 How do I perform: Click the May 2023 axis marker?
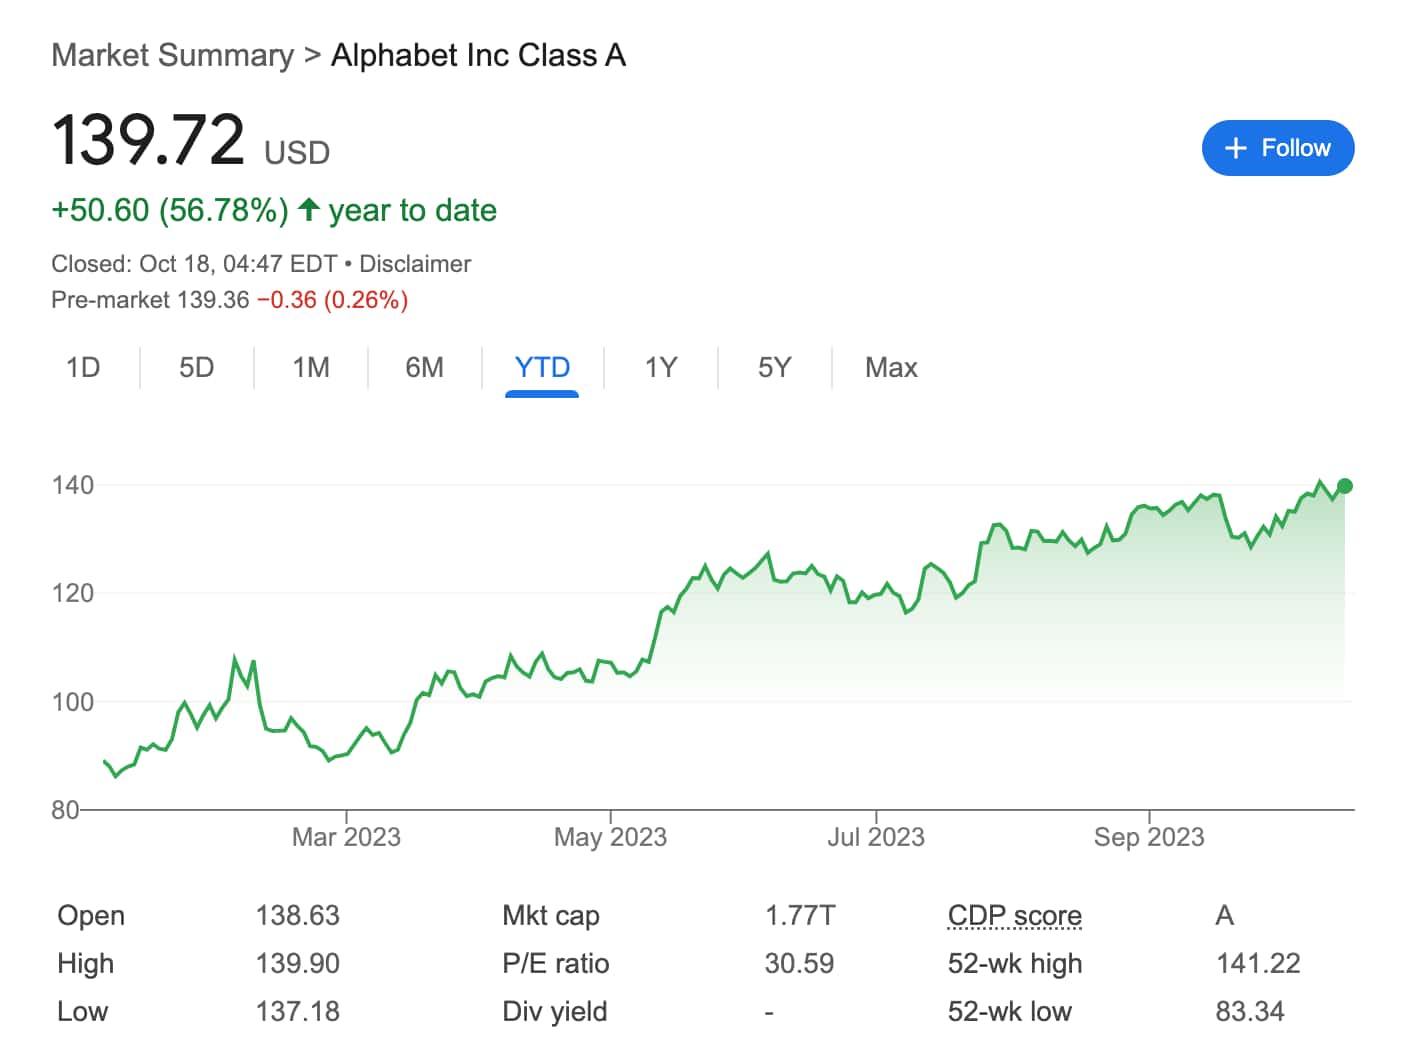(610, 837)
